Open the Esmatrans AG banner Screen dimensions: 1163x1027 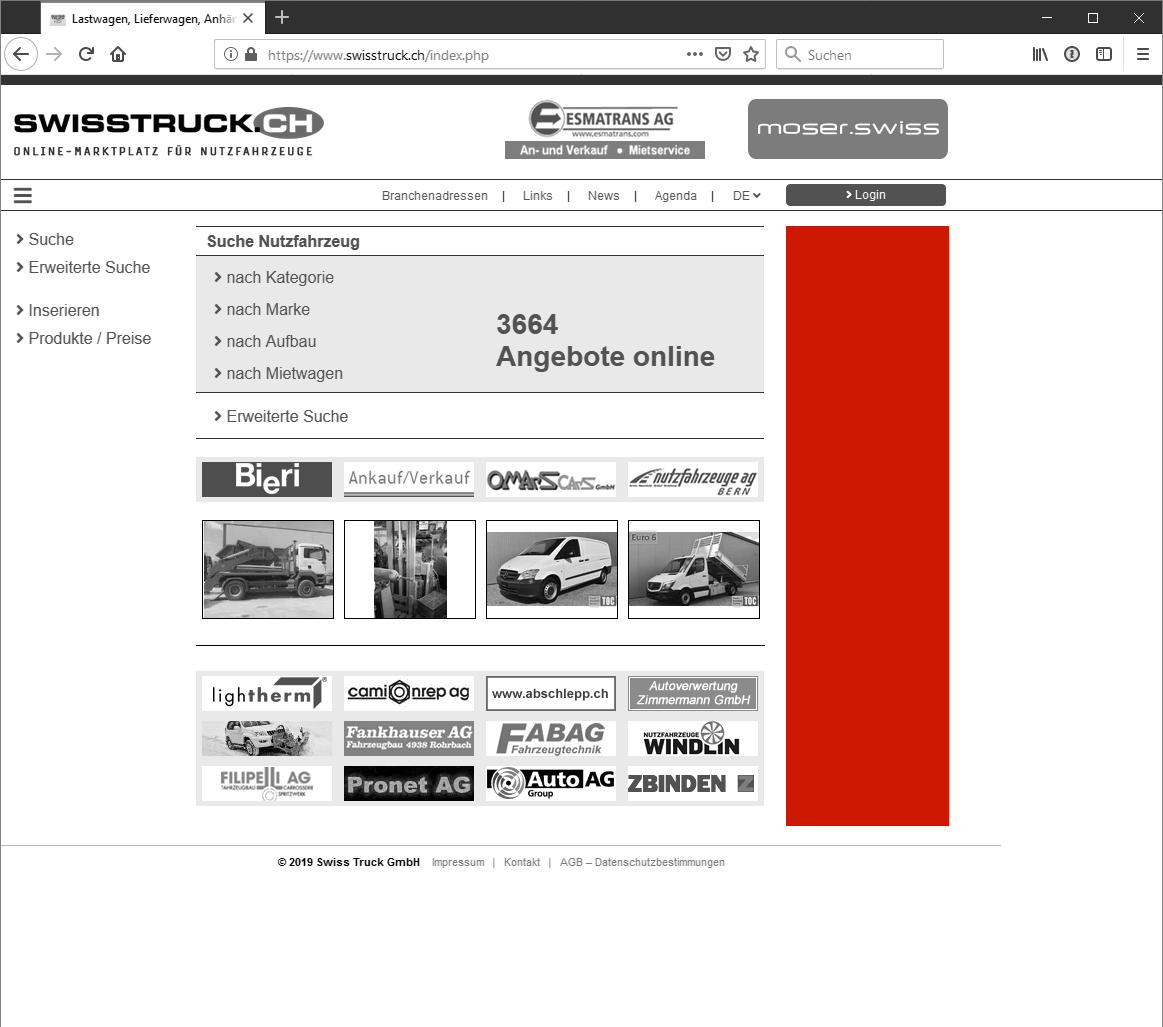coord(604,129)
